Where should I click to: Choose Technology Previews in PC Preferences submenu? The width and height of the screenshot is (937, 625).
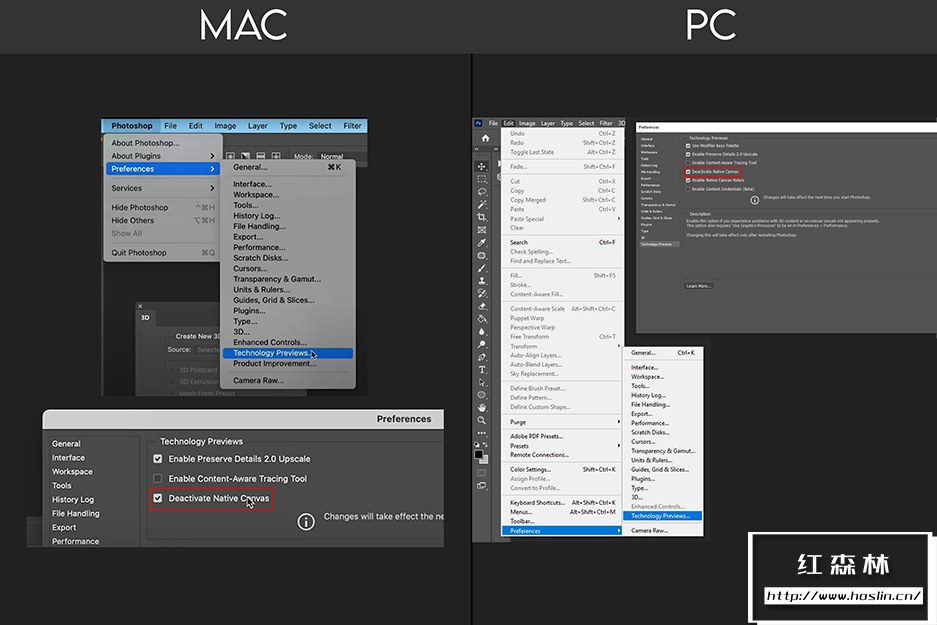click(663, 516)
